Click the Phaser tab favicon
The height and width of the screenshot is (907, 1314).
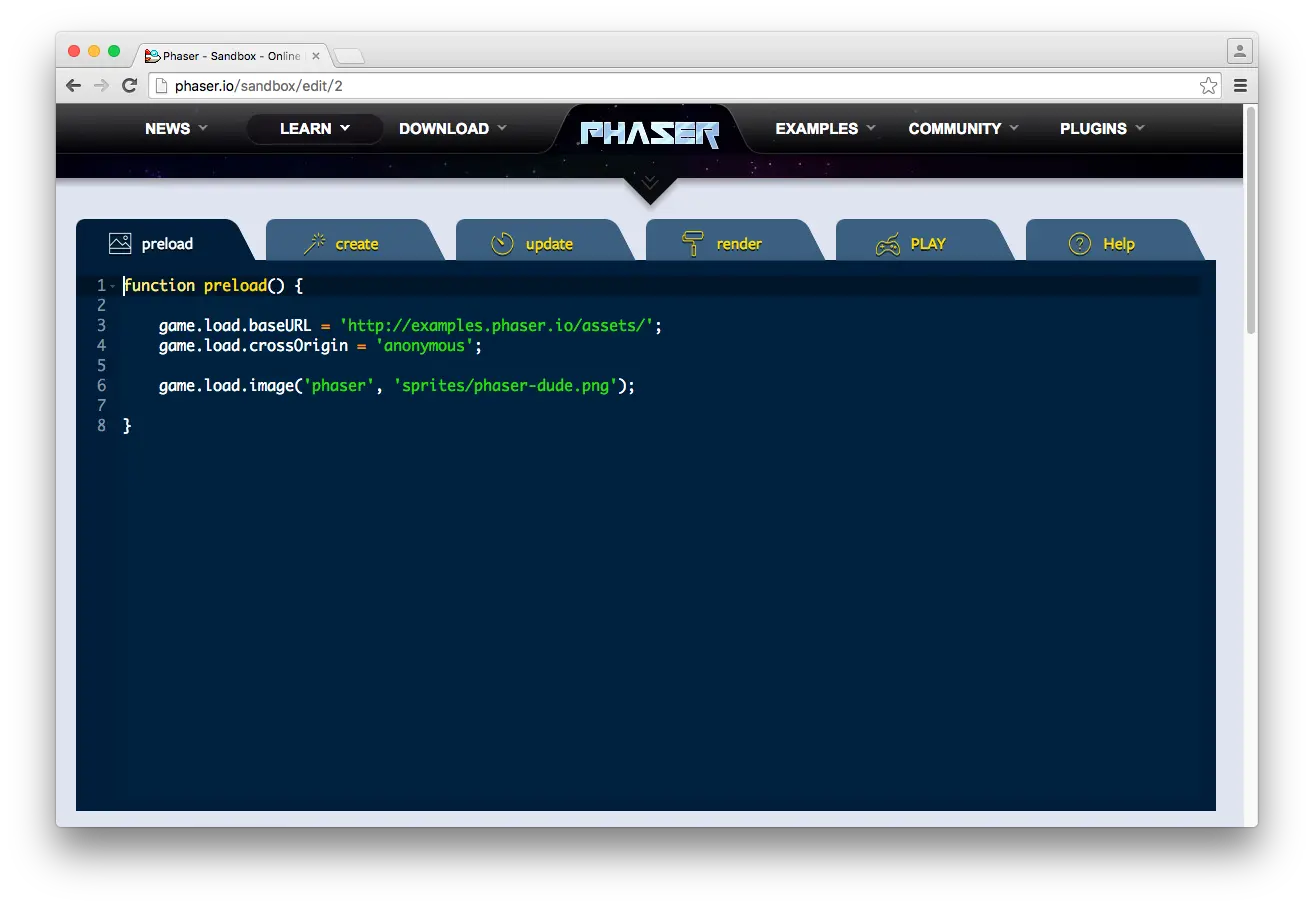(x=153, y=56)
